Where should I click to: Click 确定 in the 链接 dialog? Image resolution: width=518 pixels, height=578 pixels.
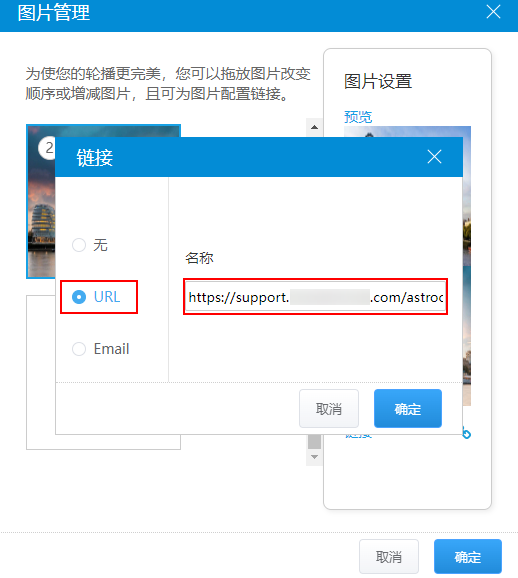click(408, 408)
